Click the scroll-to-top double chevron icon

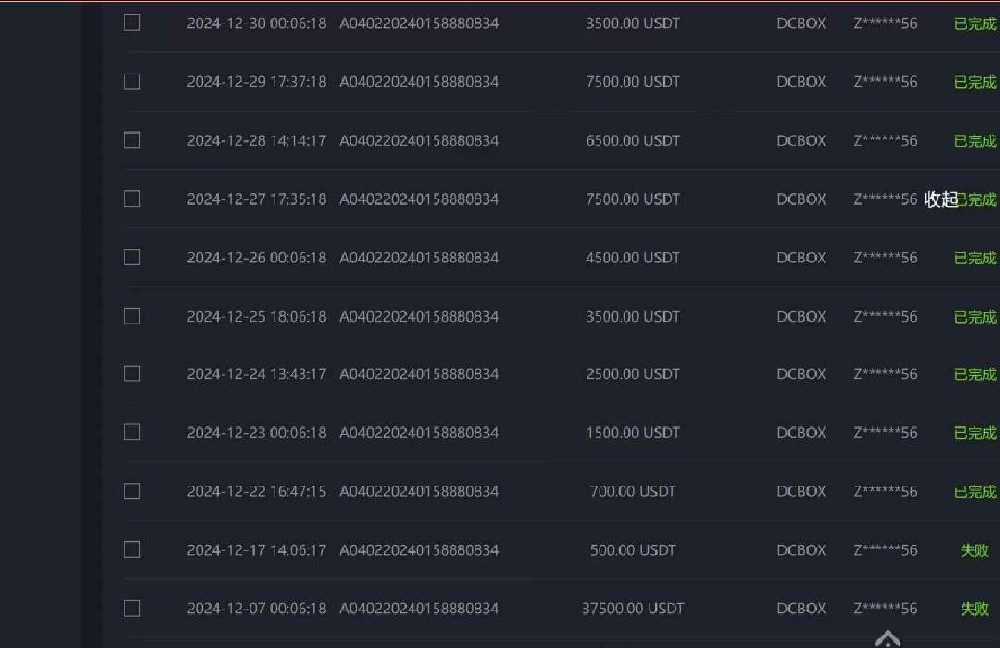pyautogui.click(x=888, y=638)
